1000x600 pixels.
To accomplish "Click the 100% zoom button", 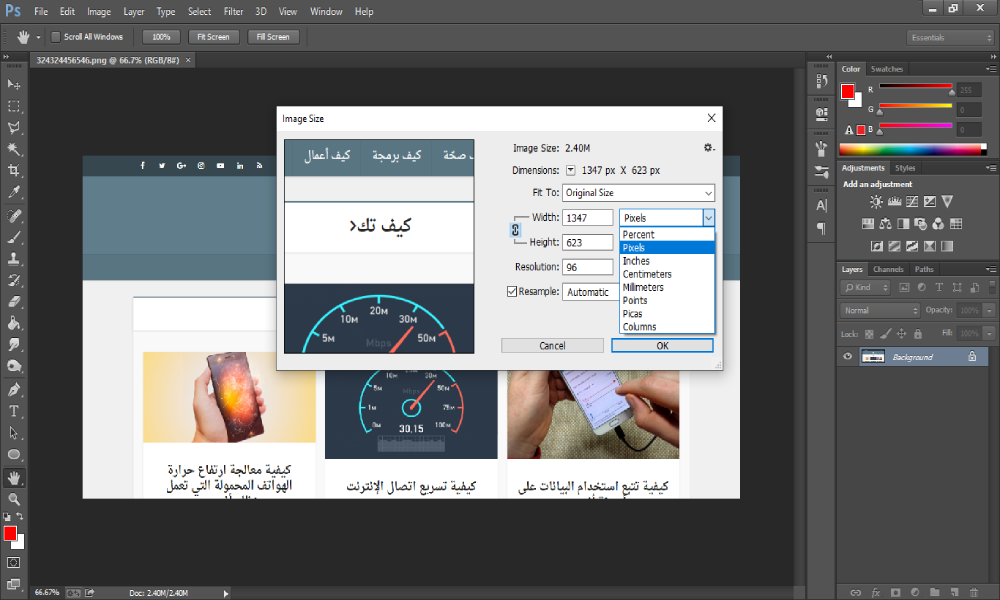I will pos(161,37).
